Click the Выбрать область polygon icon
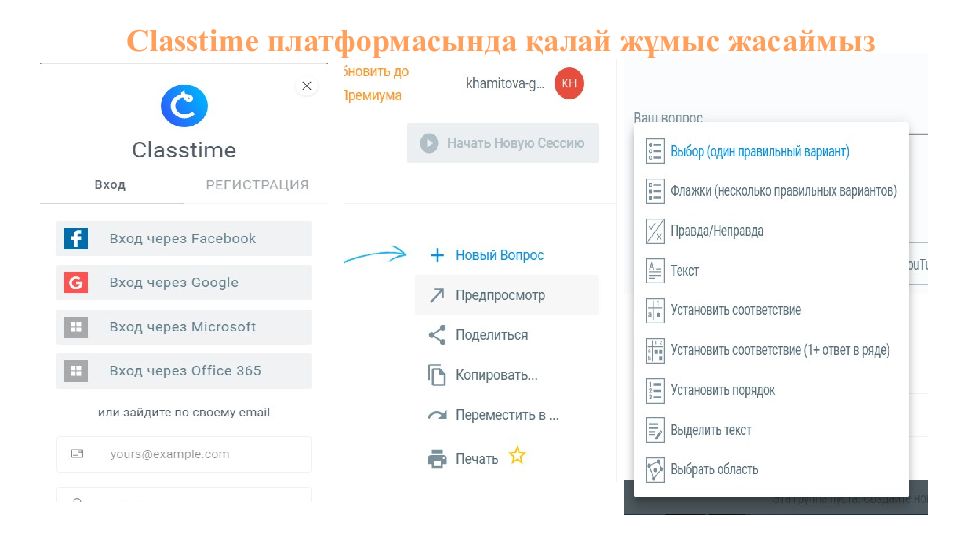The height and width of the screenshot is (540, 960). pyautogui.click(x=655, y=470)
